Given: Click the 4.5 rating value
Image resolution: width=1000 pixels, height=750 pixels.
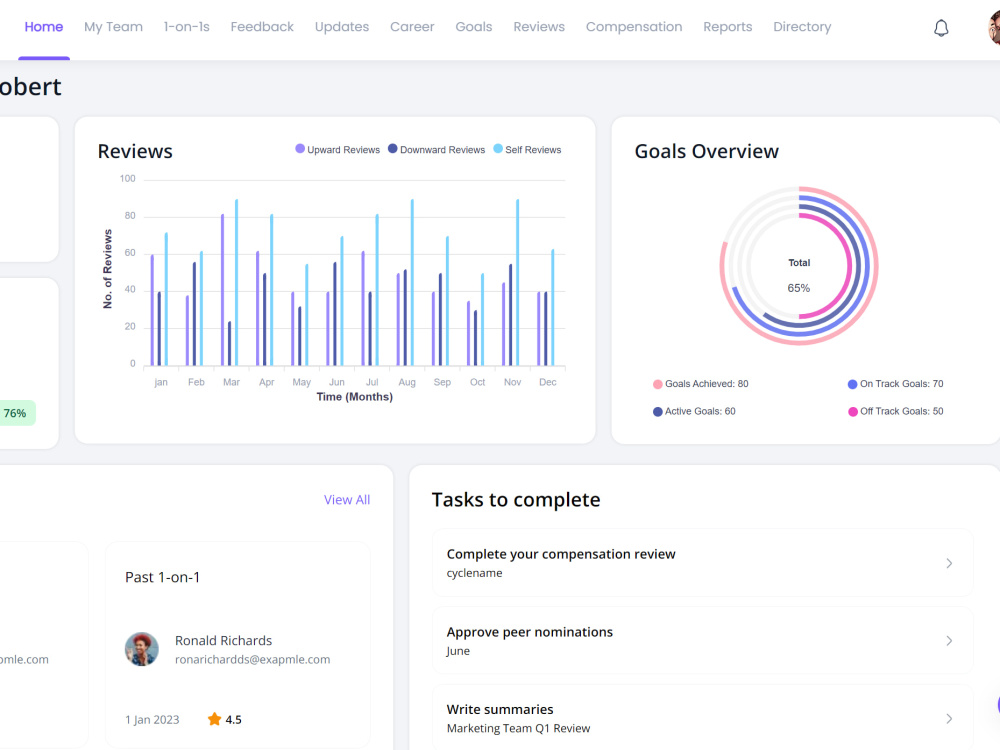Looking at the screenshot, I should coord(233,719).
